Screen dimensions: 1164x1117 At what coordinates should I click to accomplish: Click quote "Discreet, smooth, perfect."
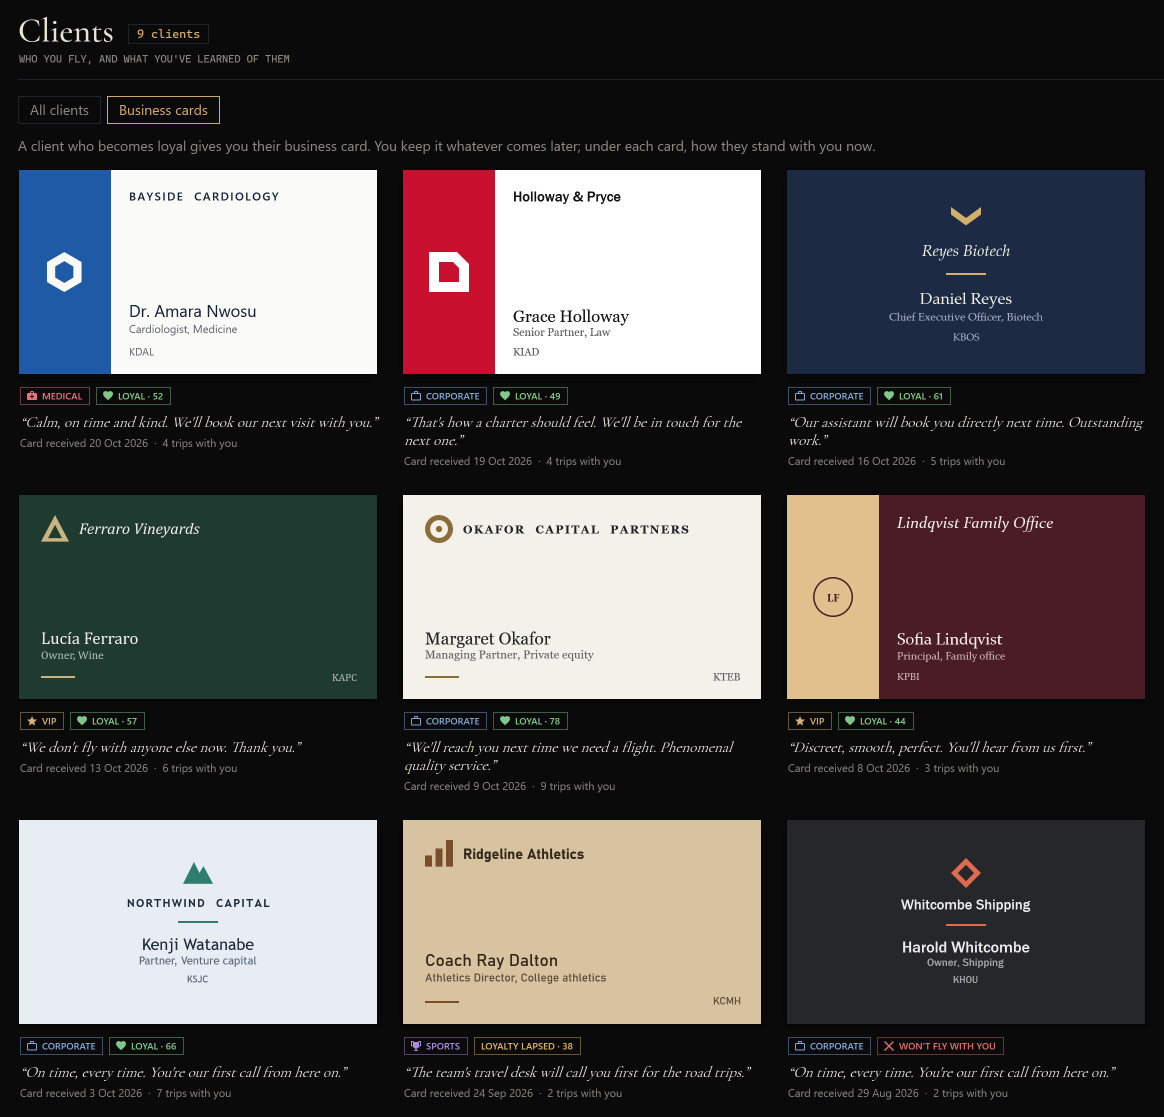(x=940, y=747)
